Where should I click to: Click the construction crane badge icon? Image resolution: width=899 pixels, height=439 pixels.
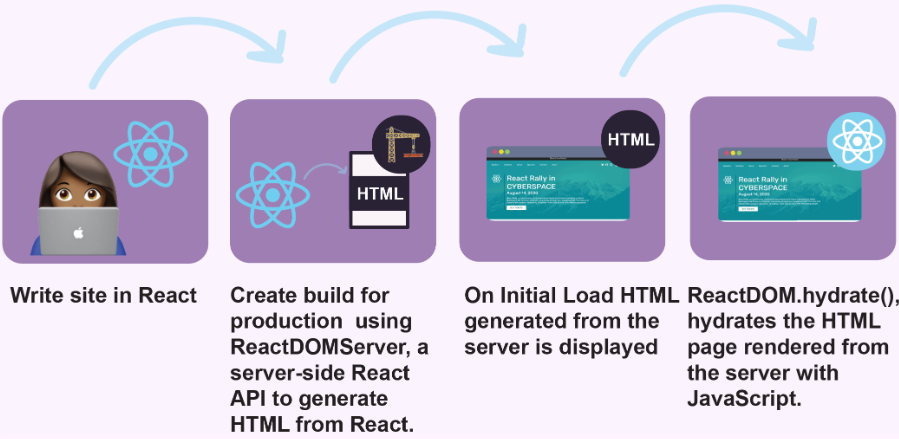coord(401,144)
